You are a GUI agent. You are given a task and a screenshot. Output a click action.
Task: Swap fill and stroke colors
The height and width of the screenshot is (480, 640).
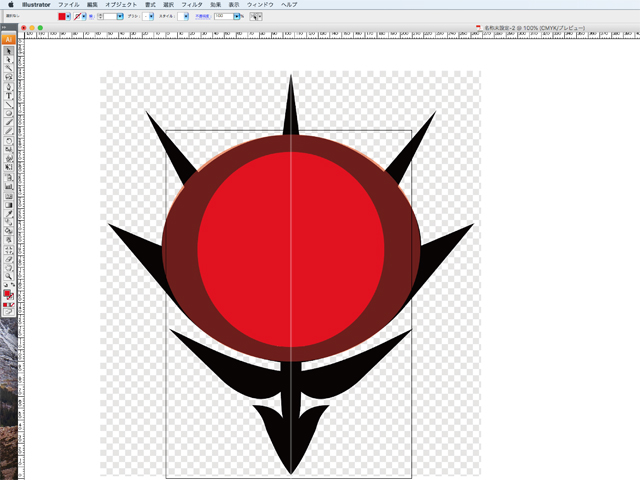[x=13, y=285]
